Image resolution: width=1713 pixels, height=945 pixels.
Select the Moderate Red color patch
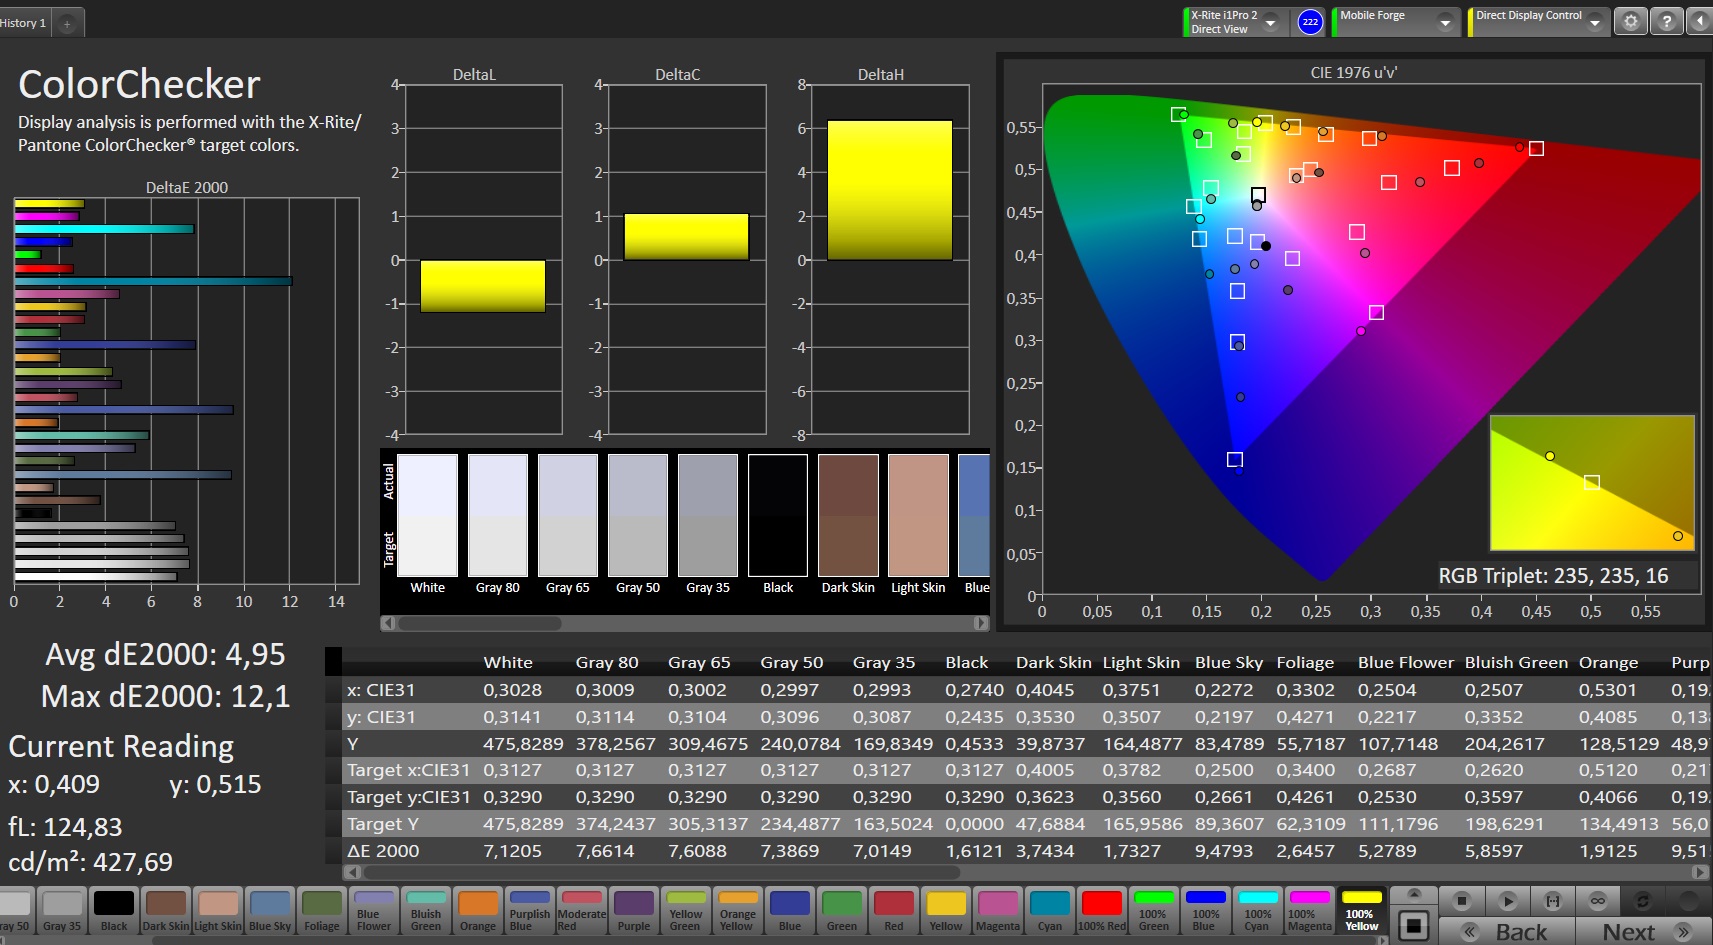click(582, 911)
